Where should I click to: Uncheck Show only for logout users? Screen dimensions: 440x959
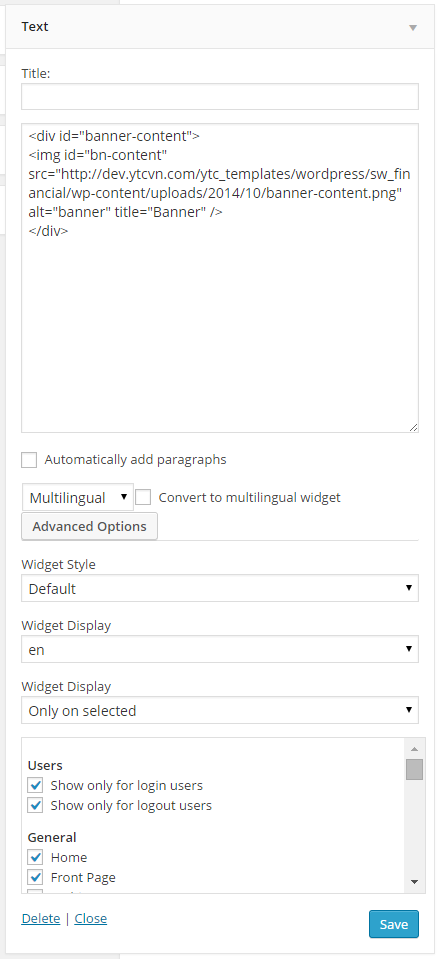(35, 805)
